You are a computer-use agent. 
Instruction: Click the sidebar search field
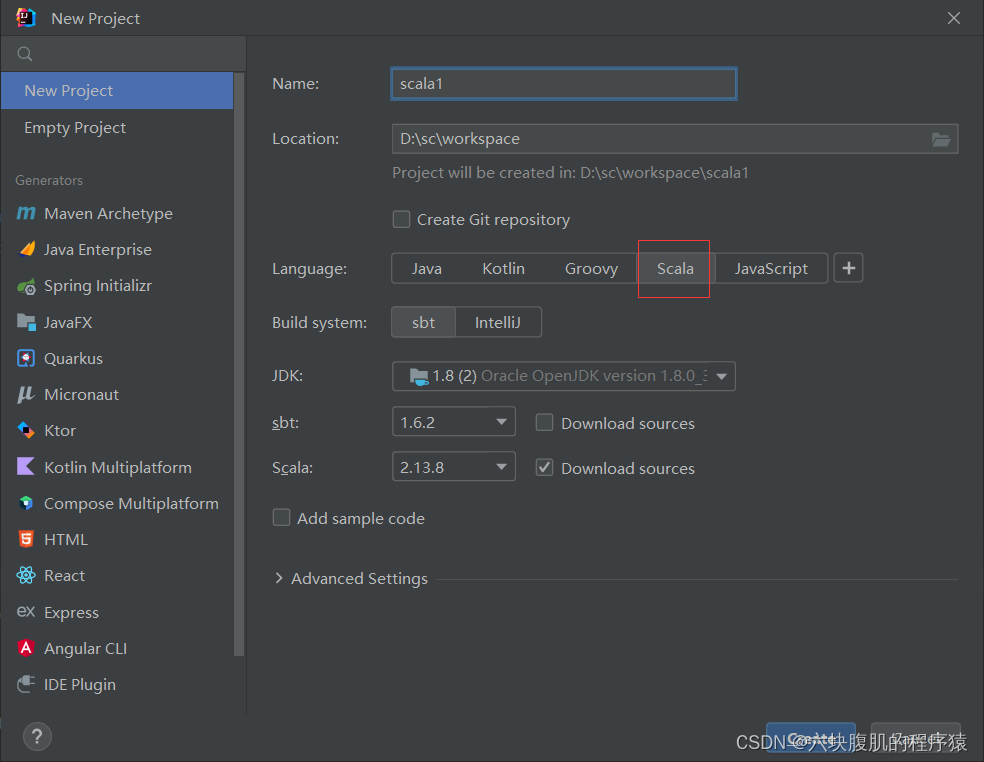click(123, 54)
